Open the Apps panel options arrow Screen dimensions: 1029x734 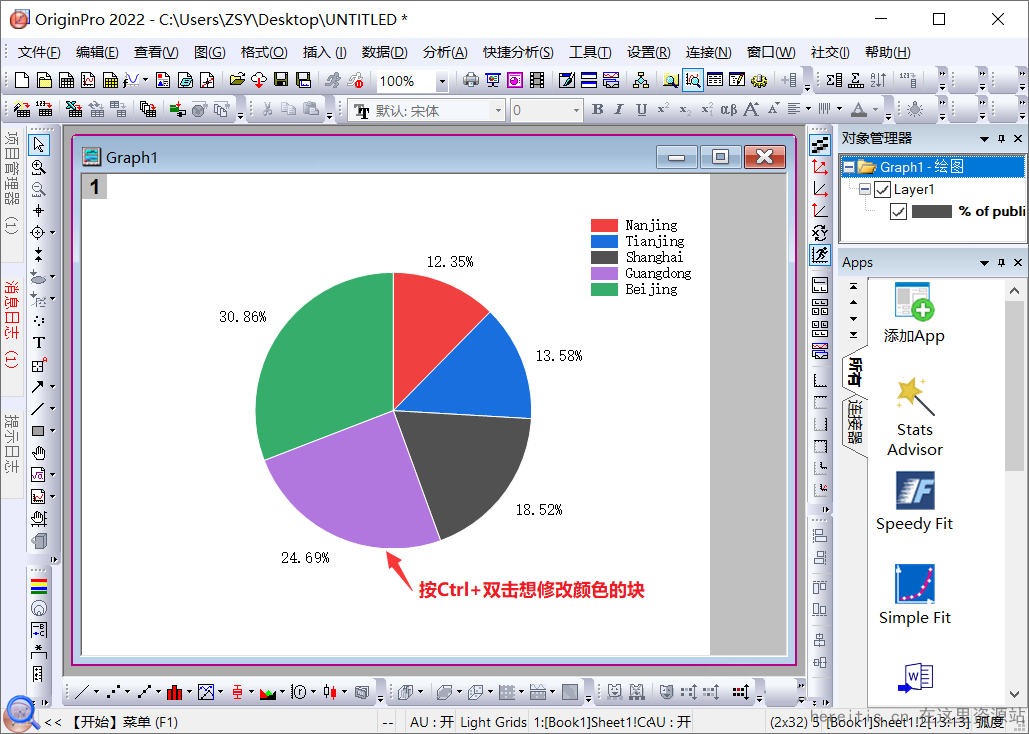(984, 263)
